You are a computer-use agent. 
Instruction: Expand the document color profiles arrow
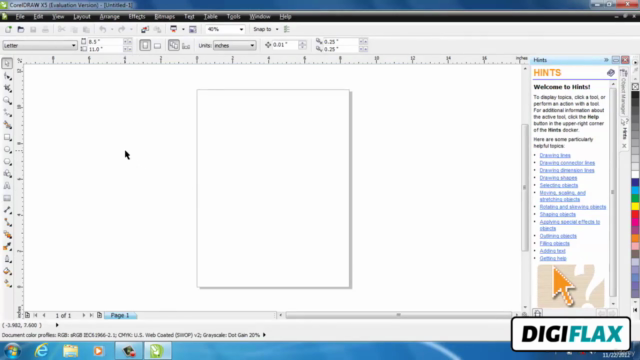coord(264,335)
